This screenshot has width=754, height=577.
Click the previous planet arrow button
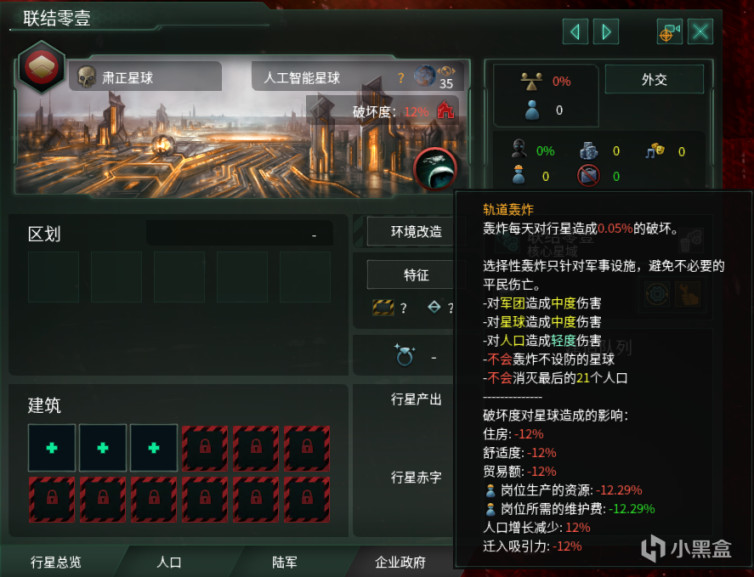point(576,32)
